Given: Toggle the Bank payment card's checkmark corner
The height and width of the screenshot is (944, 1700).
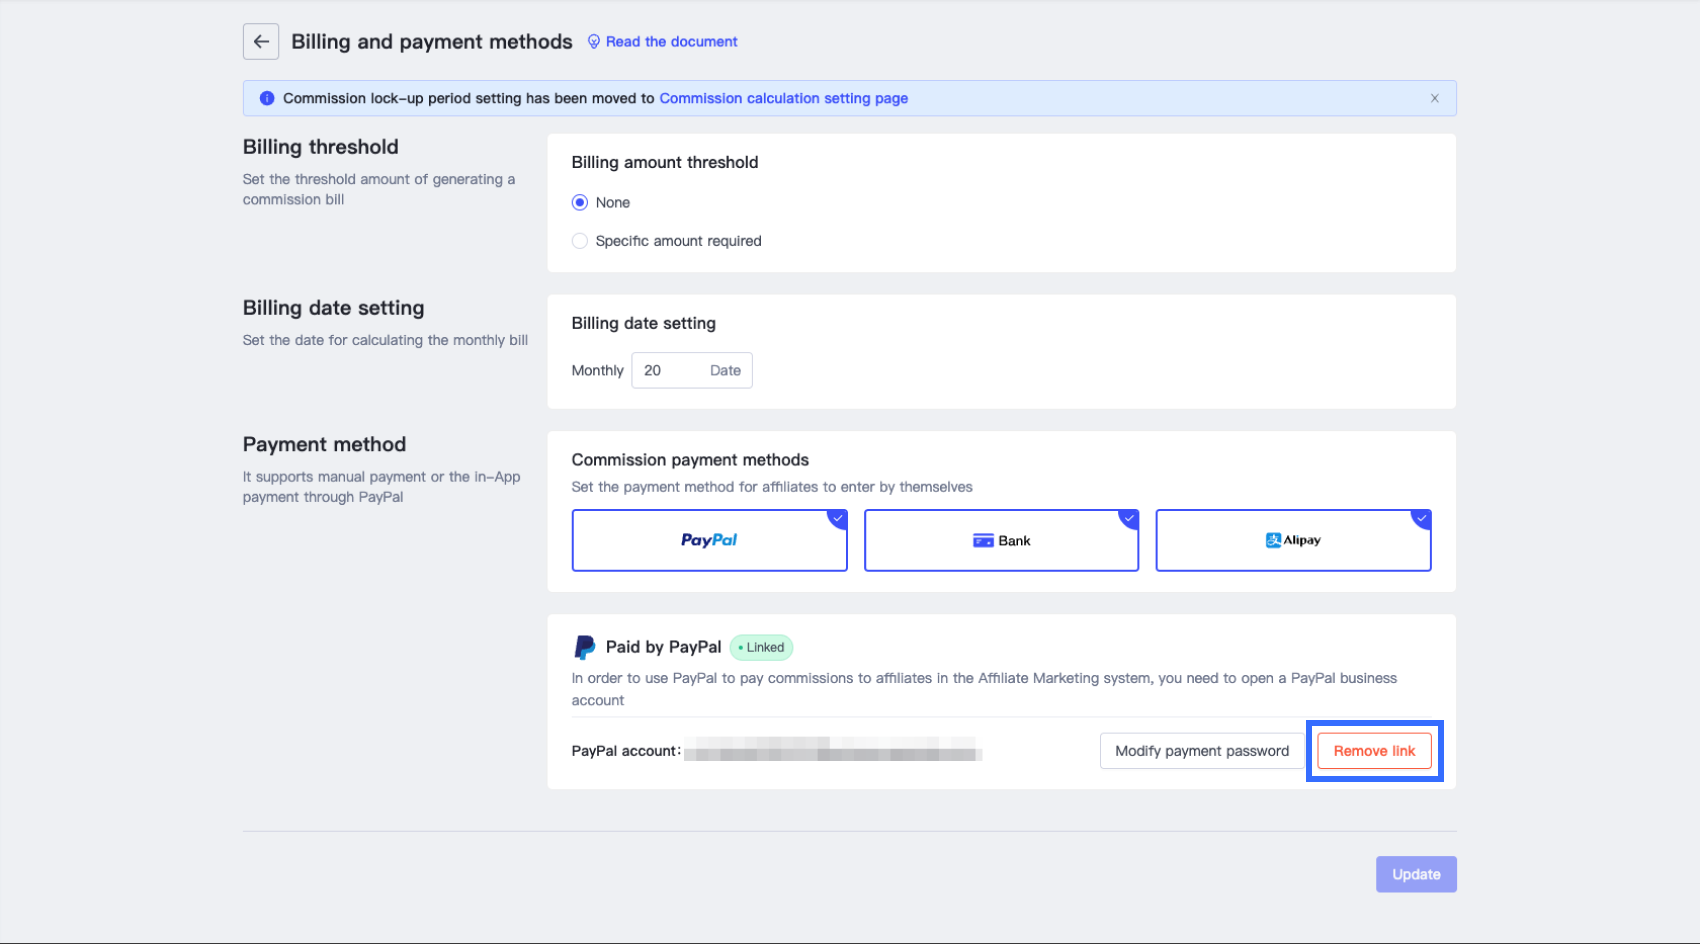Looking at the screenshot, I should 1129,518.
